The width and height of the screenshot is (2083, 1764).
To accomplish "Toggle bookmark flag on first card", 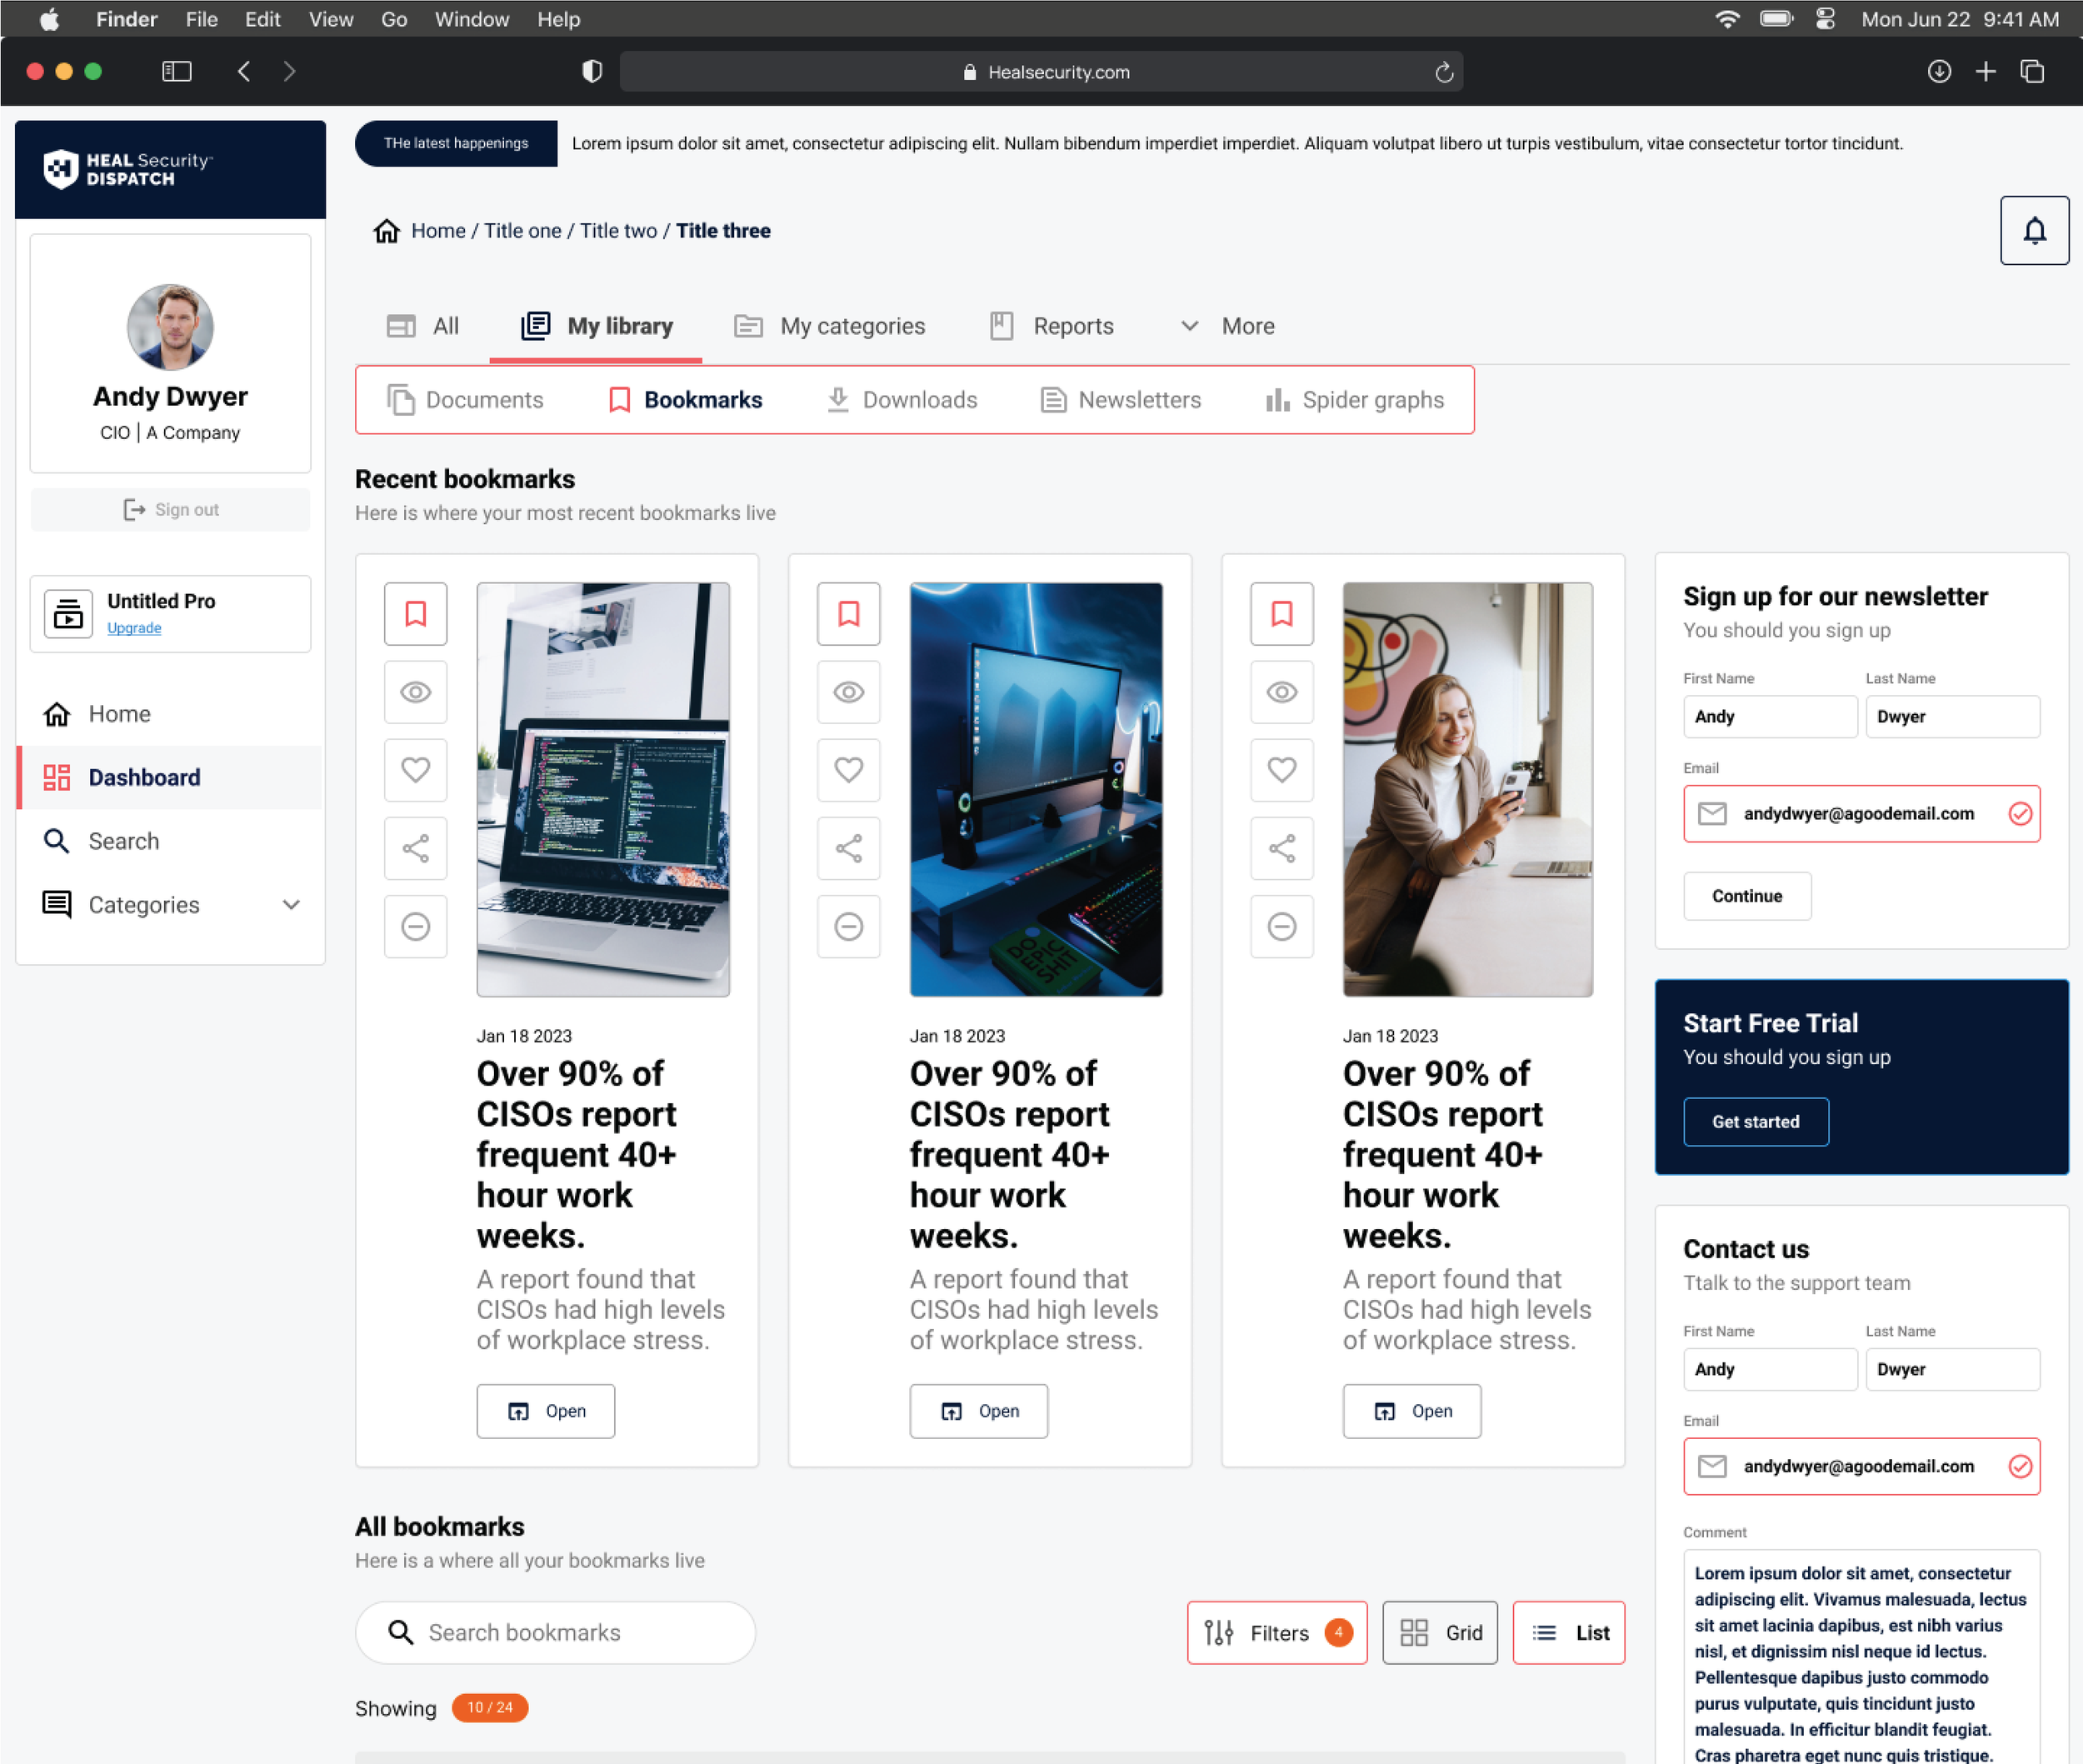I will coord(415,614).
